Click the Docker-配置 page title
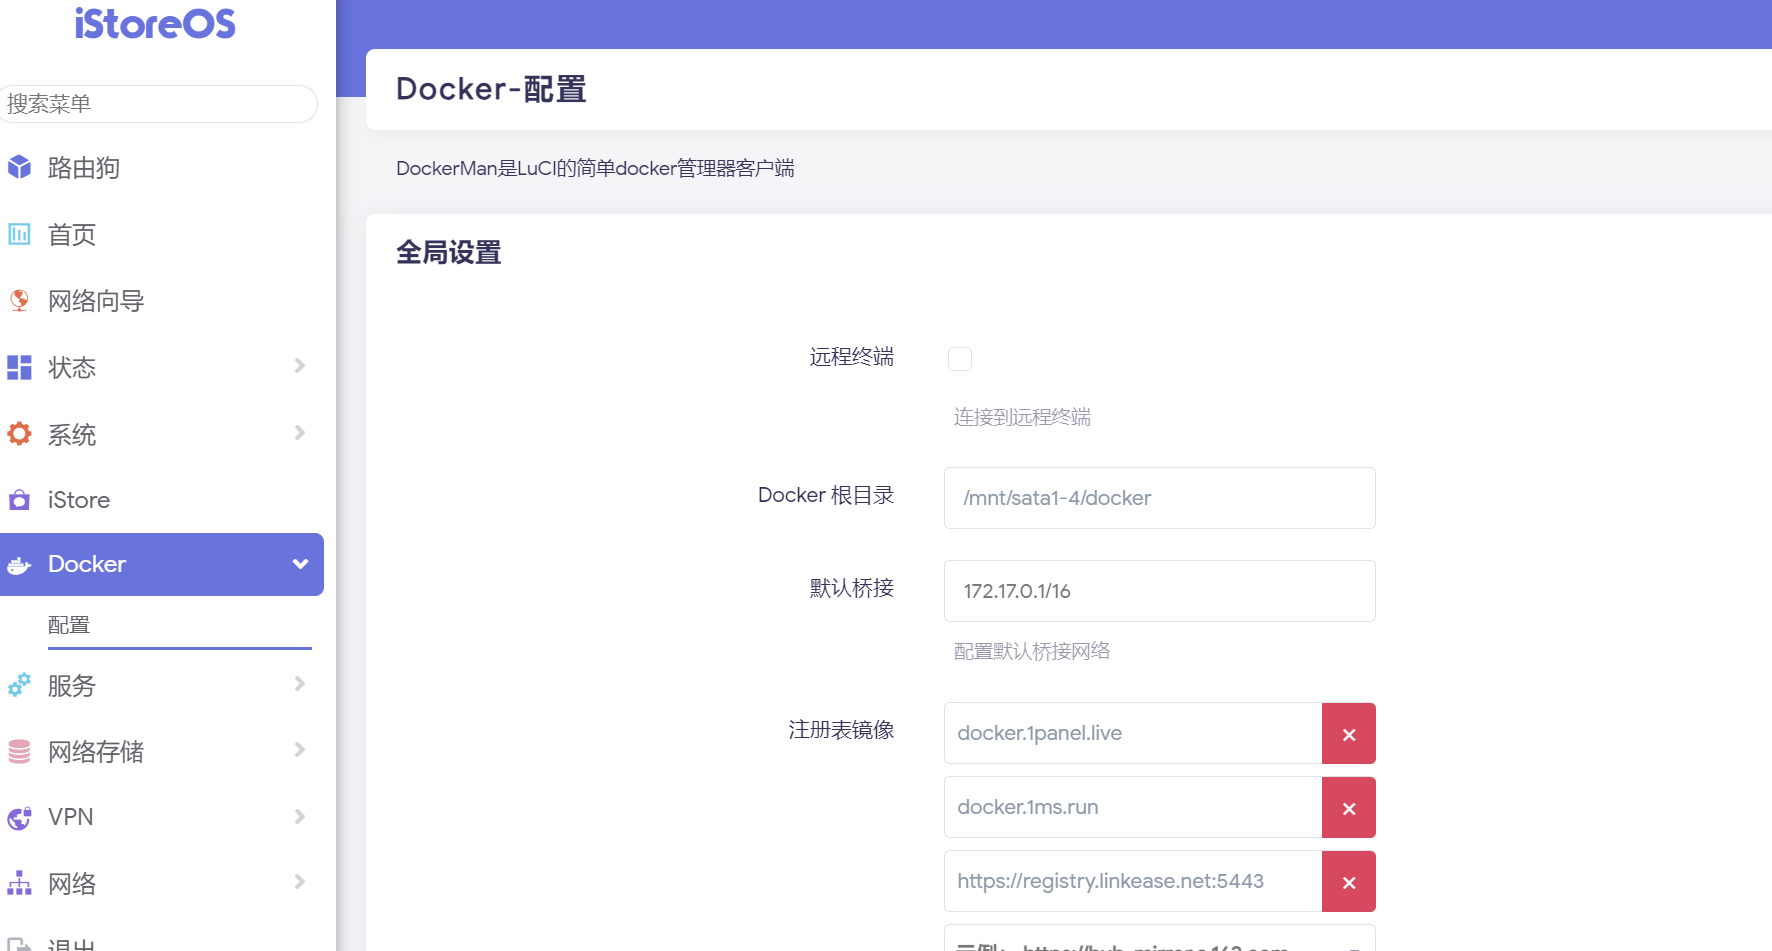 pos(491,89)
